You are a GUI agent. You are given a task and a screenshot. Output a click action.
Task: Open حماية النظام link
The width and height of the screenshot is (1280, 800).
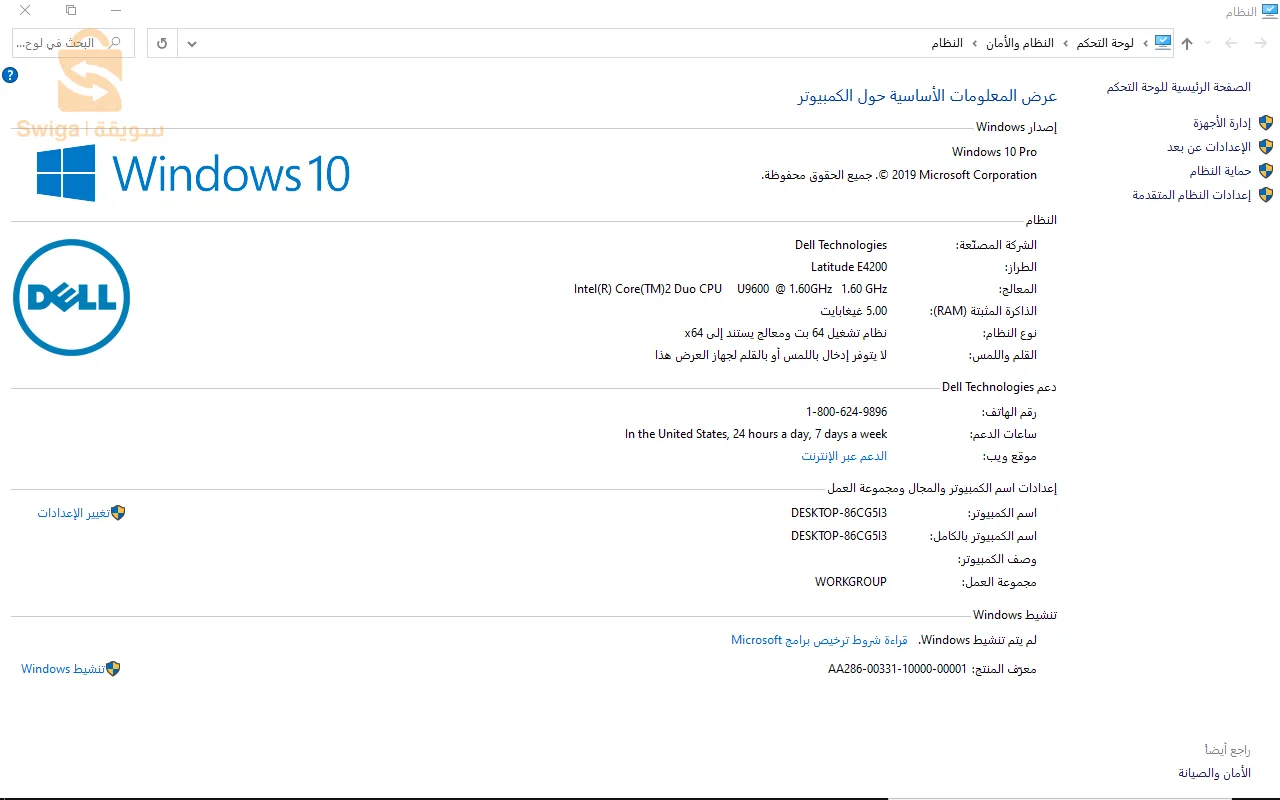[1220, 171]
